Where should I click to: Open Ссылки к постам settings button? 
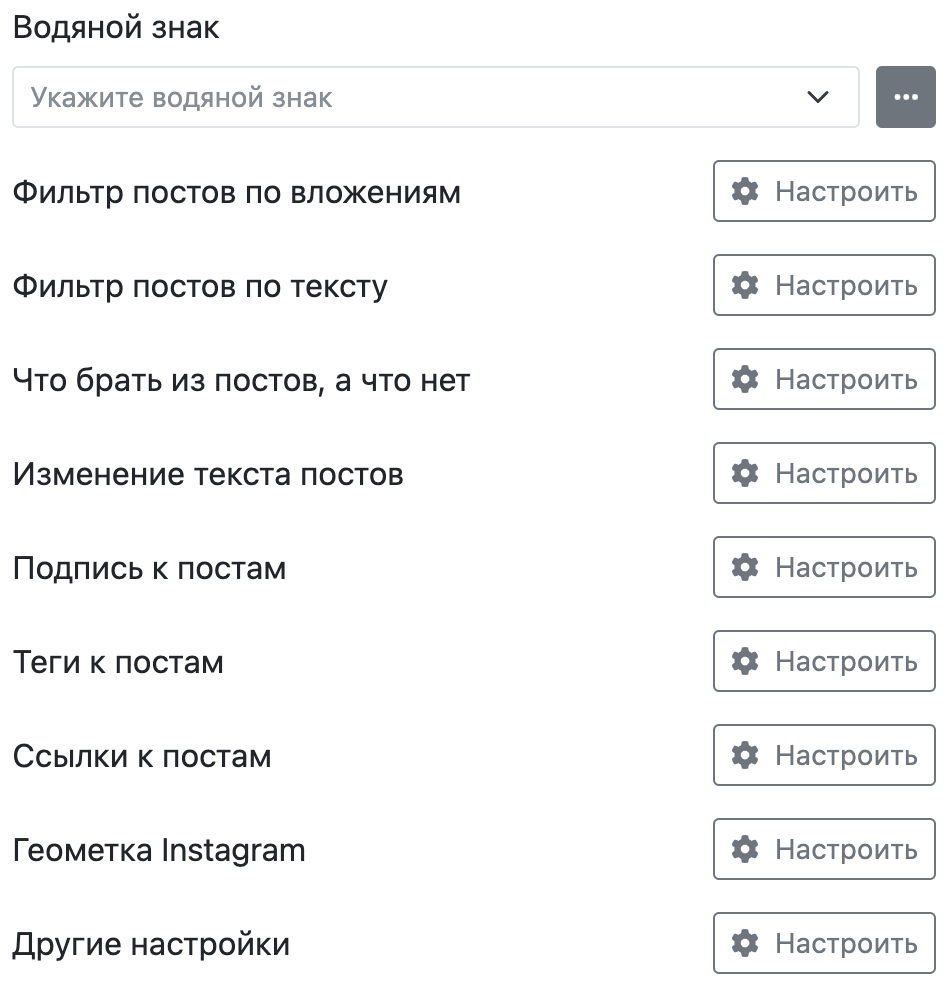(824, 755)
